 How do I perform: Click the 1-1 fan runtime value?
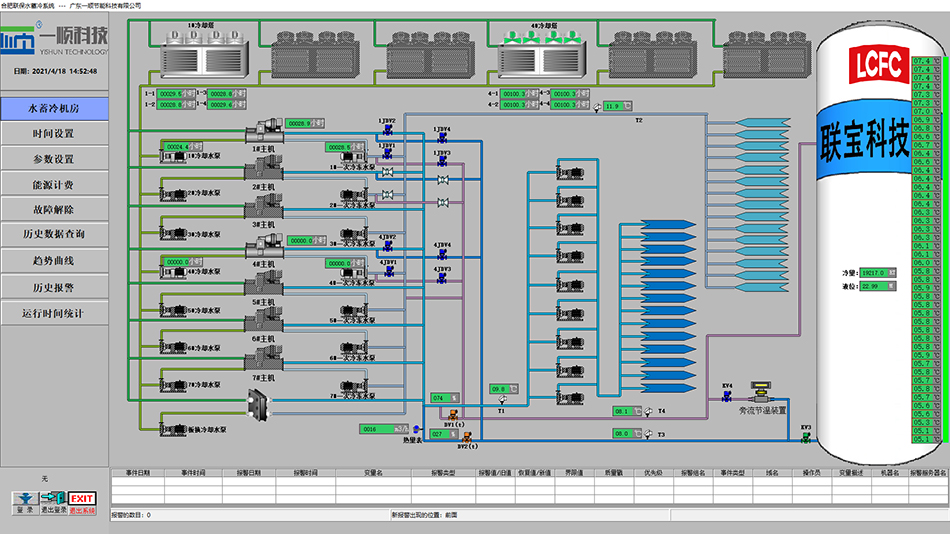tap(176, 94)
